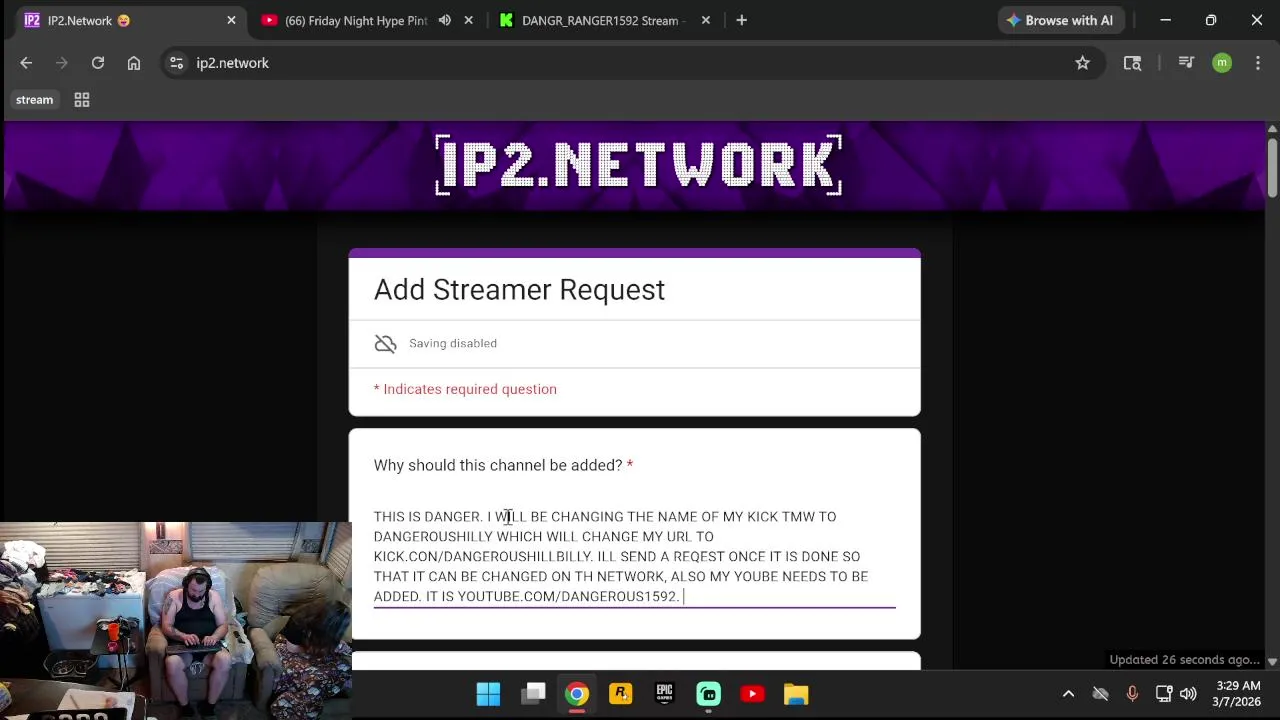The width and height of the screenshot is (1280, 720).
Task: Click the Saving disabled cloud icon
Action: tap(385, 344)
